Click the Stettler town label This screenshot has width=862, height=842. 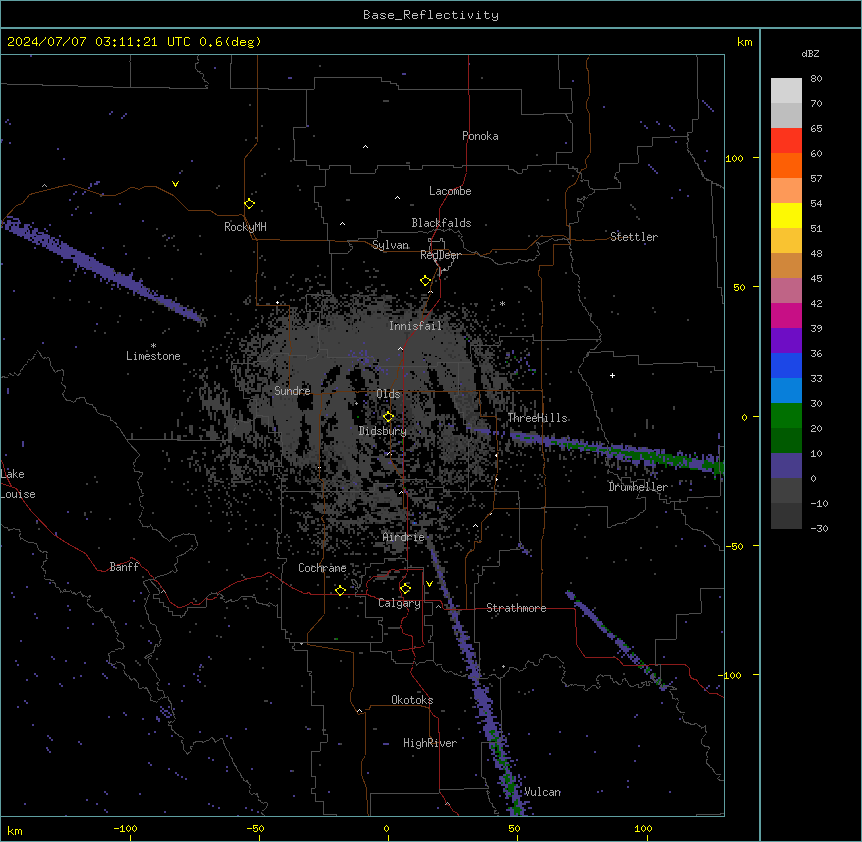(x=634, y=237)
